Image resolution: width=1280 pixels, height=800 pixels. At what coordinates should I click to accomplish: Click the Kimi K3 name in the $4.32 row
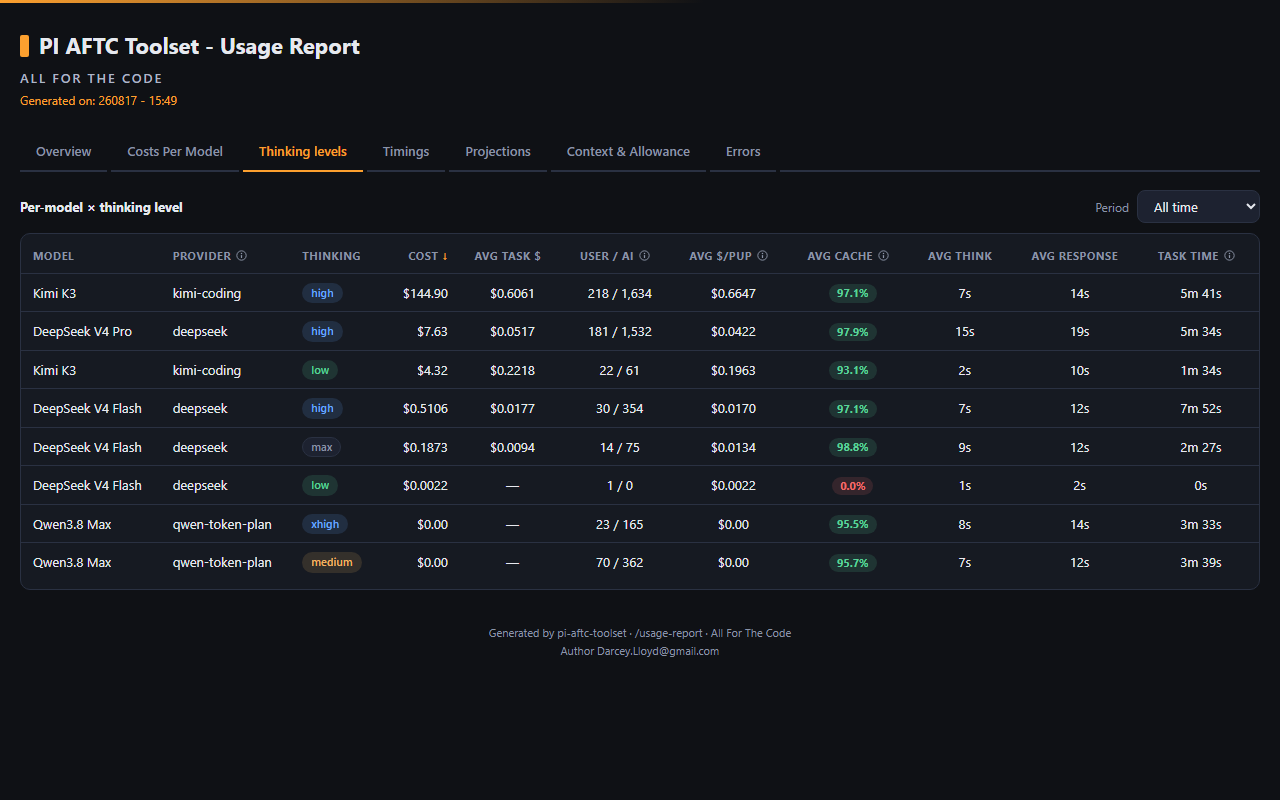click(55, 370)
